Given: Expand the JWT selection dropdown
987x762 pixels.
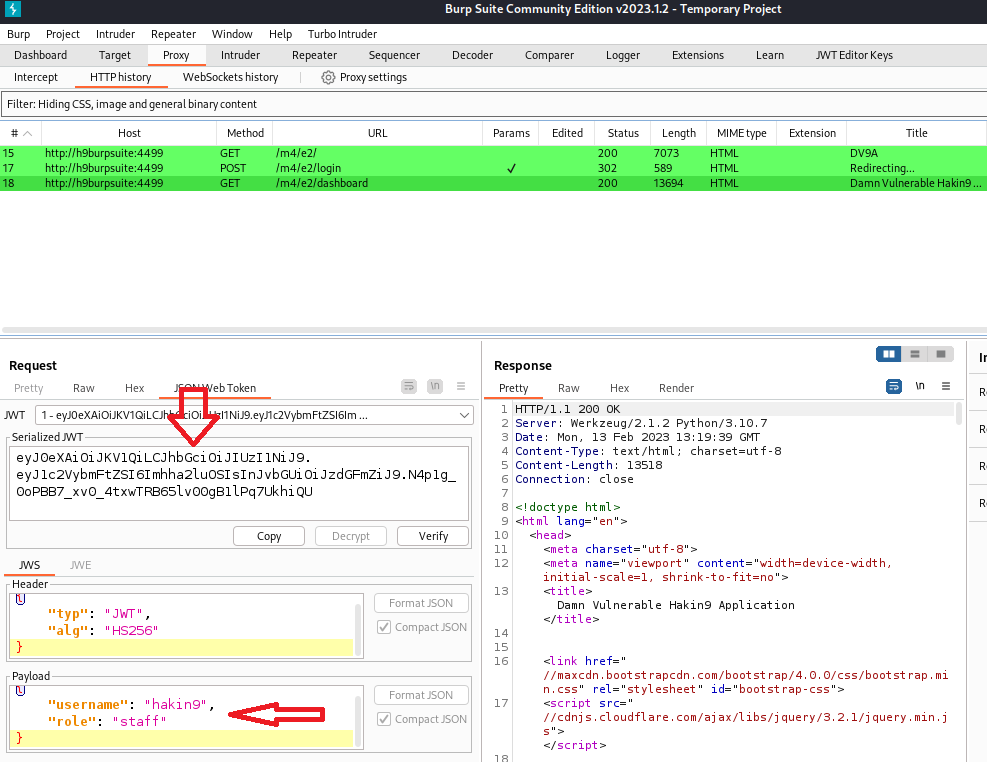Looking at the screenshot, I should (x=464, y=415).
